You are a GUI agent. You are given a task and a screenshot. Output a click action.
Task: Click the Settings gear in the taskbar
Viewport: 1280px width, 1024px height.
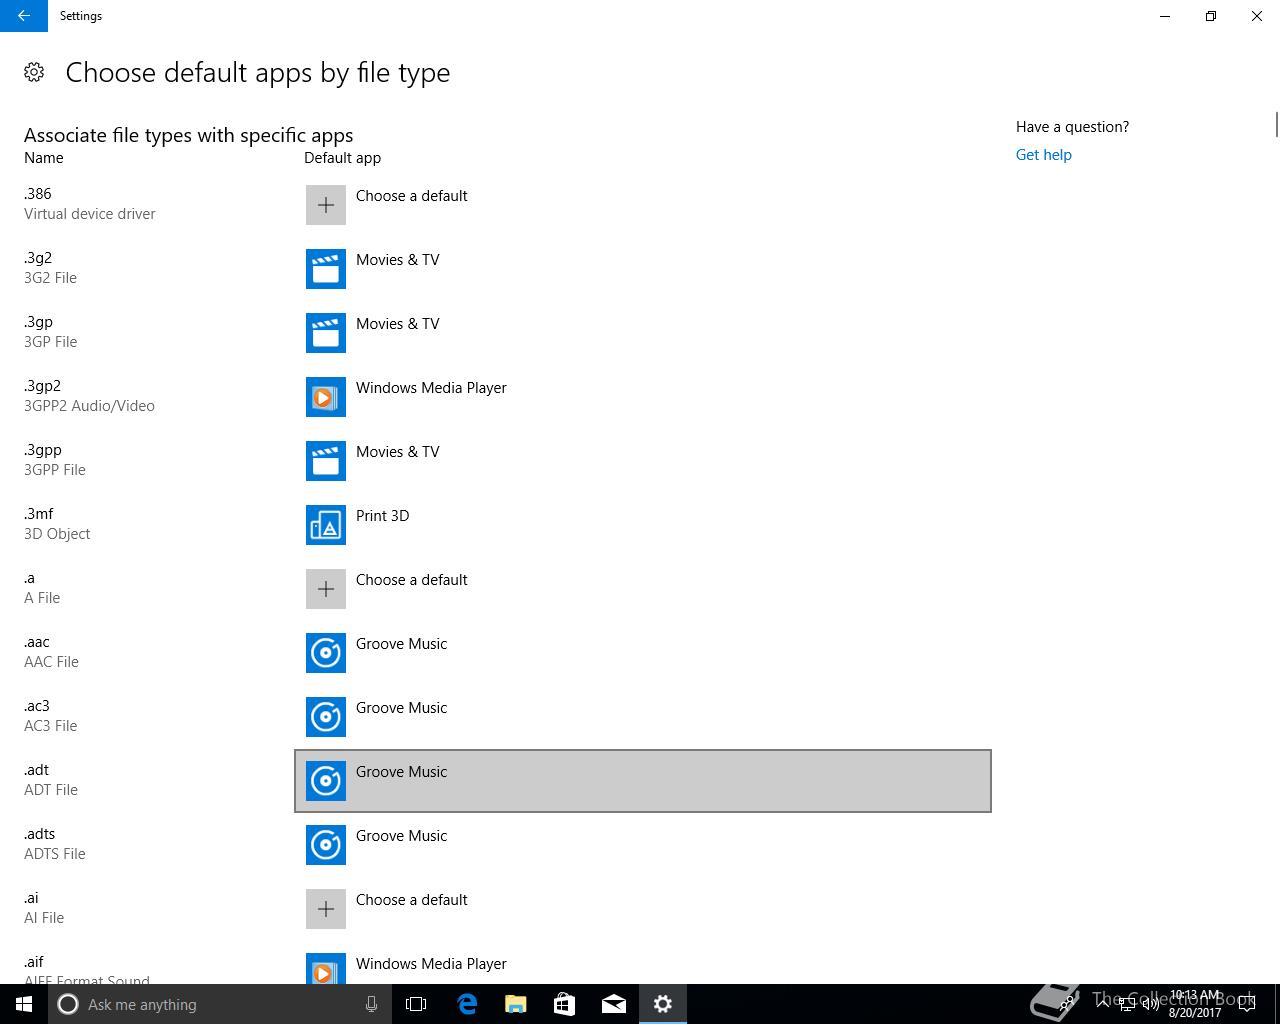662,1004
